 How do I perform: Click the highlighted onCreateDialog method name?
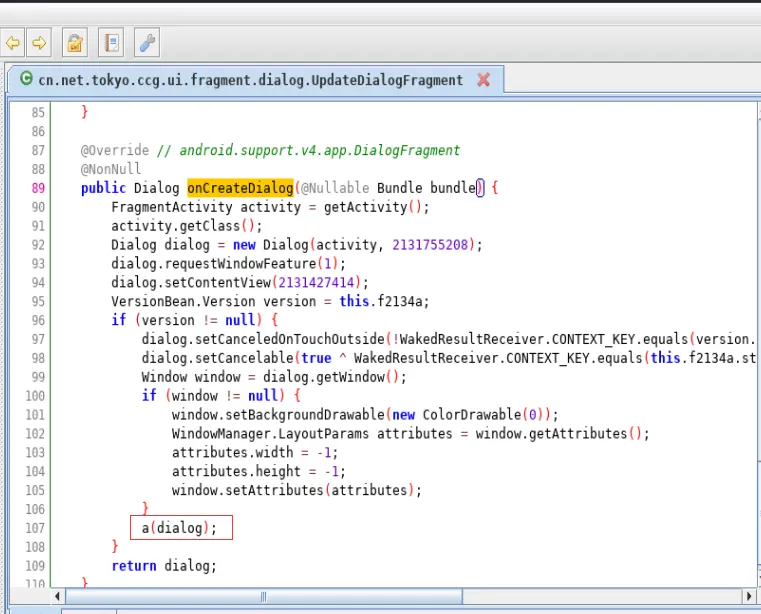240,188
